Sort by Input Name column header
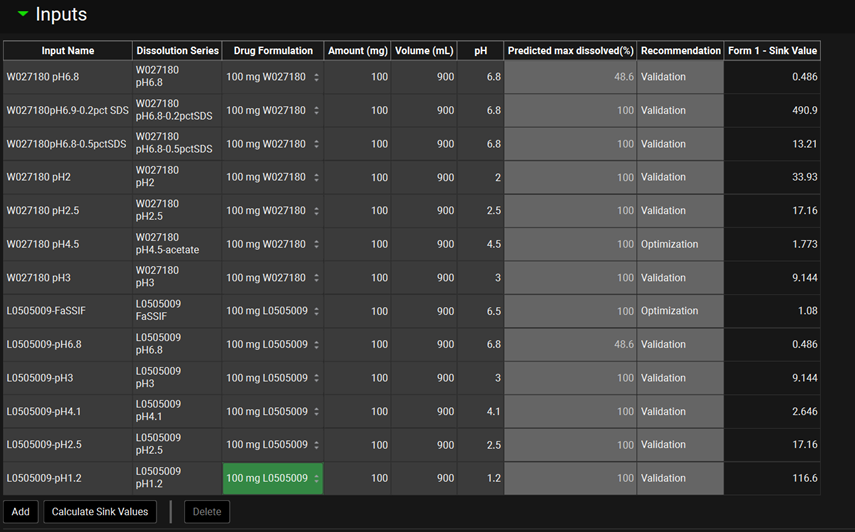 coord(68,51)
